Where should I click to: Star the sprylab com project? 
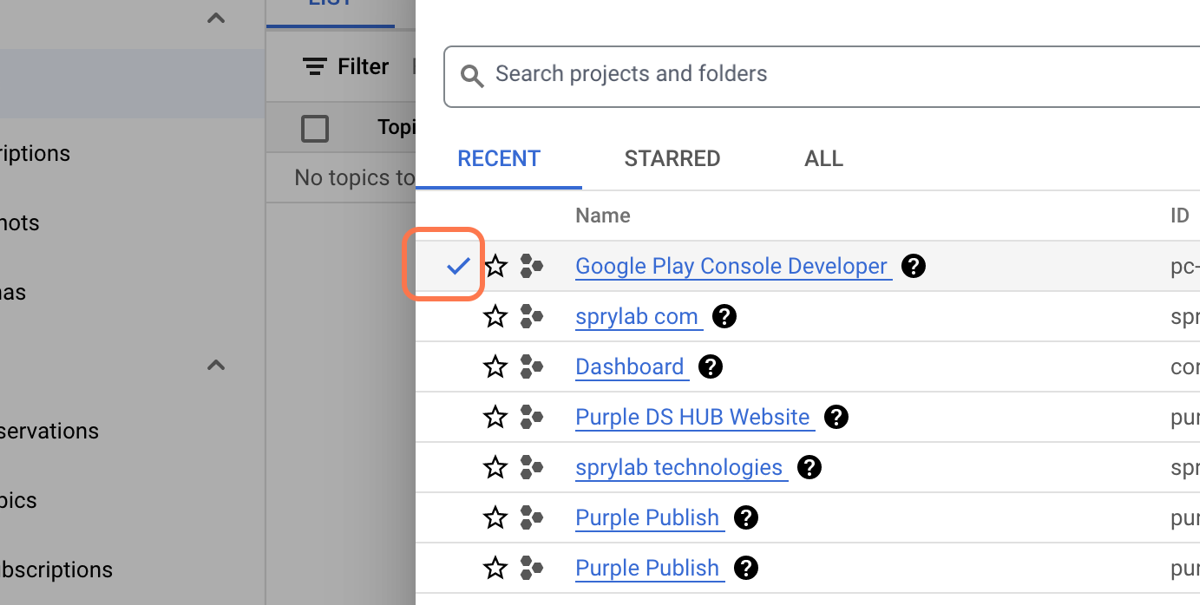496,317
